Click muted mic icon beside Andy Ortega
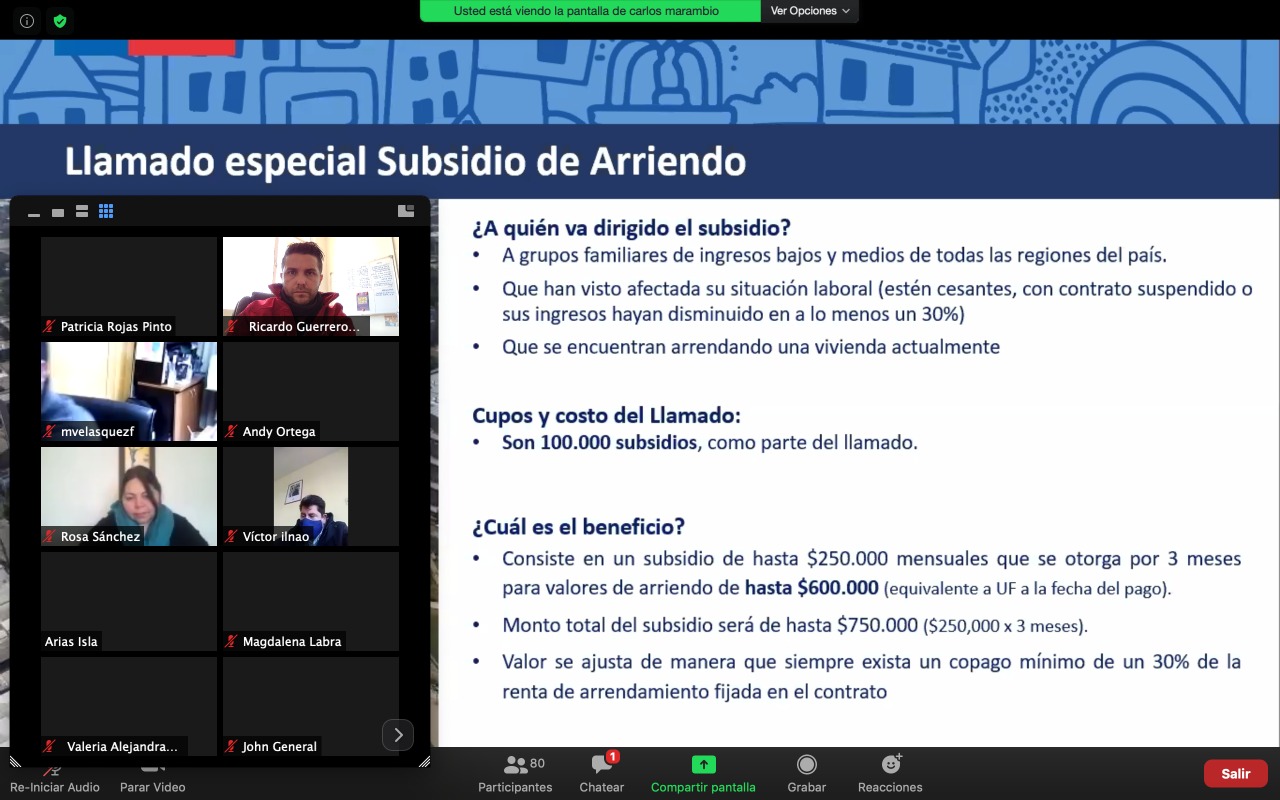1280x800 pixels. click(232, 432)
